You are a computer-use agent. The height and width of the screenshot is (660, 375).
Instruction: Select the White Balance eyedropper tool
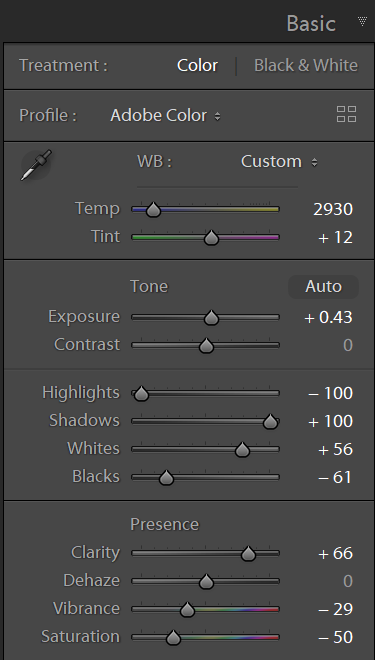36,165
